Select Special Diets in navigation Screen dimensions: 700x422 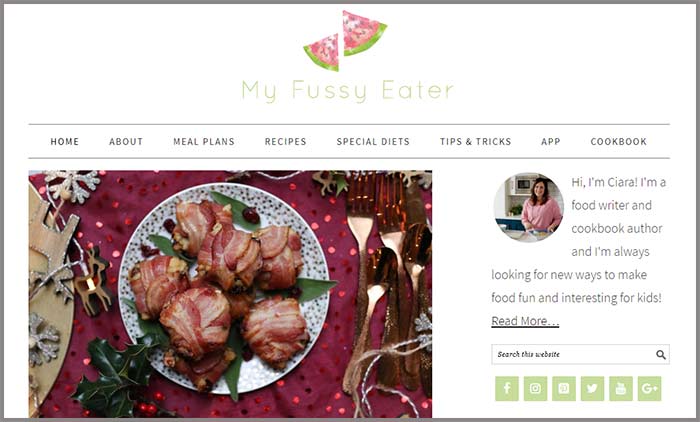click(373, 142)
